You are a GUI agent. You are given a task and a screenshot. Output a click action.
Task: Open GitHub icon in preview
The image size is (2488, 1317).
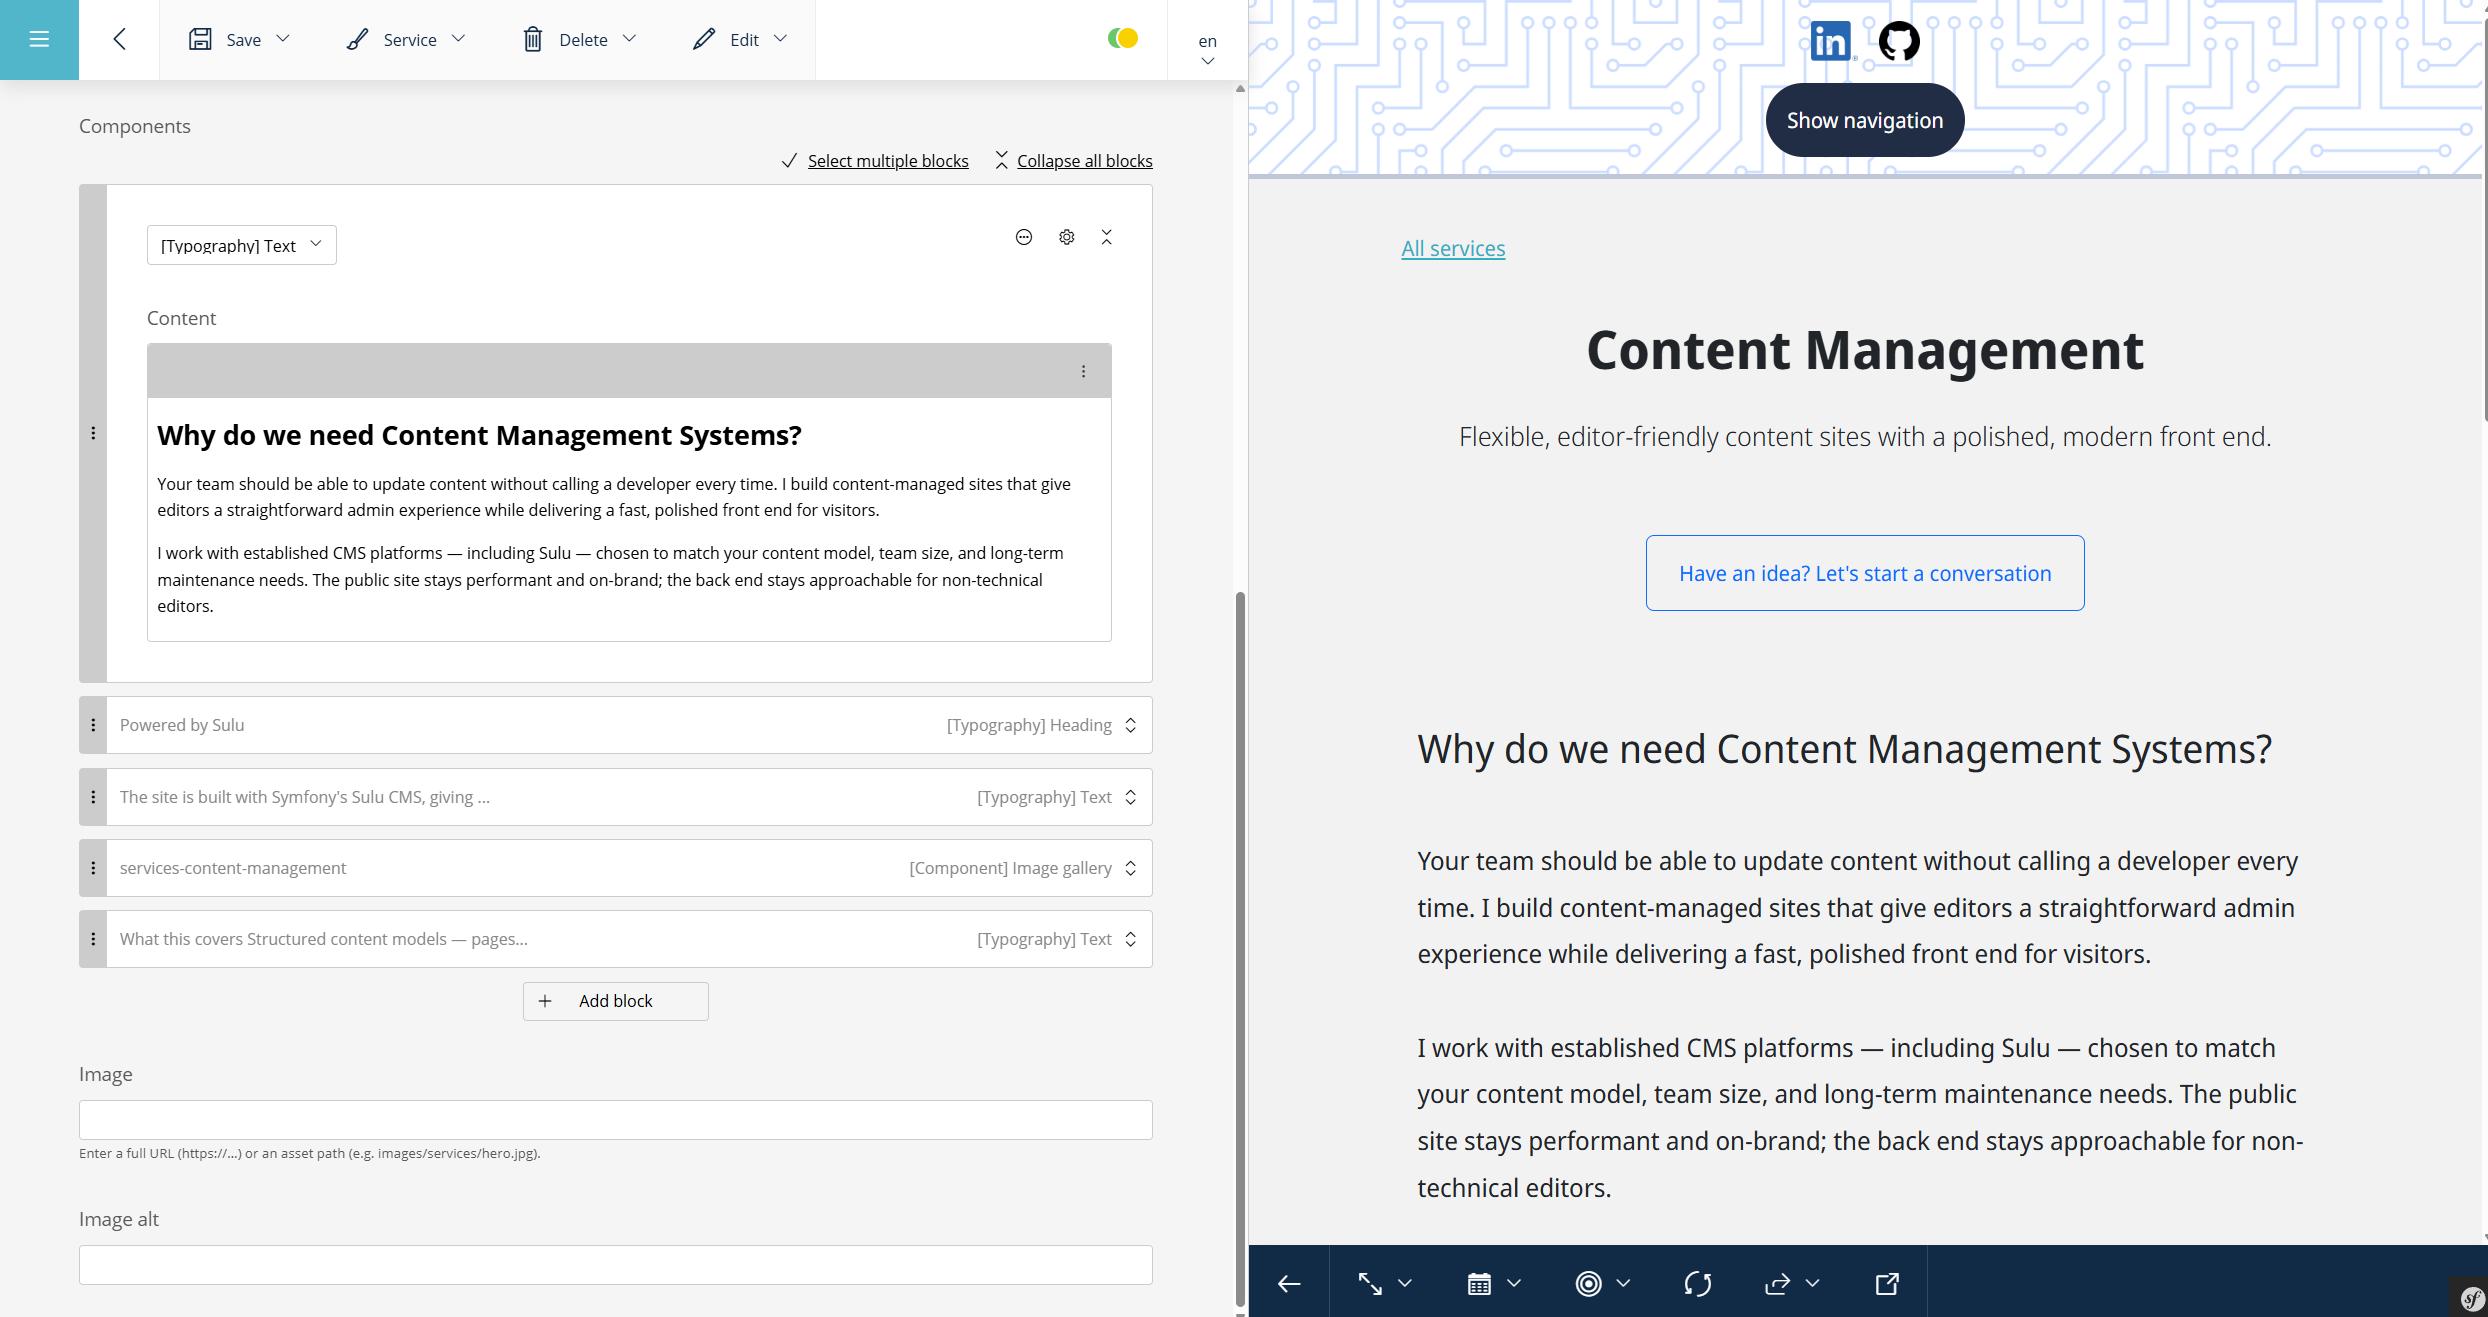[x=1899, y=41]
